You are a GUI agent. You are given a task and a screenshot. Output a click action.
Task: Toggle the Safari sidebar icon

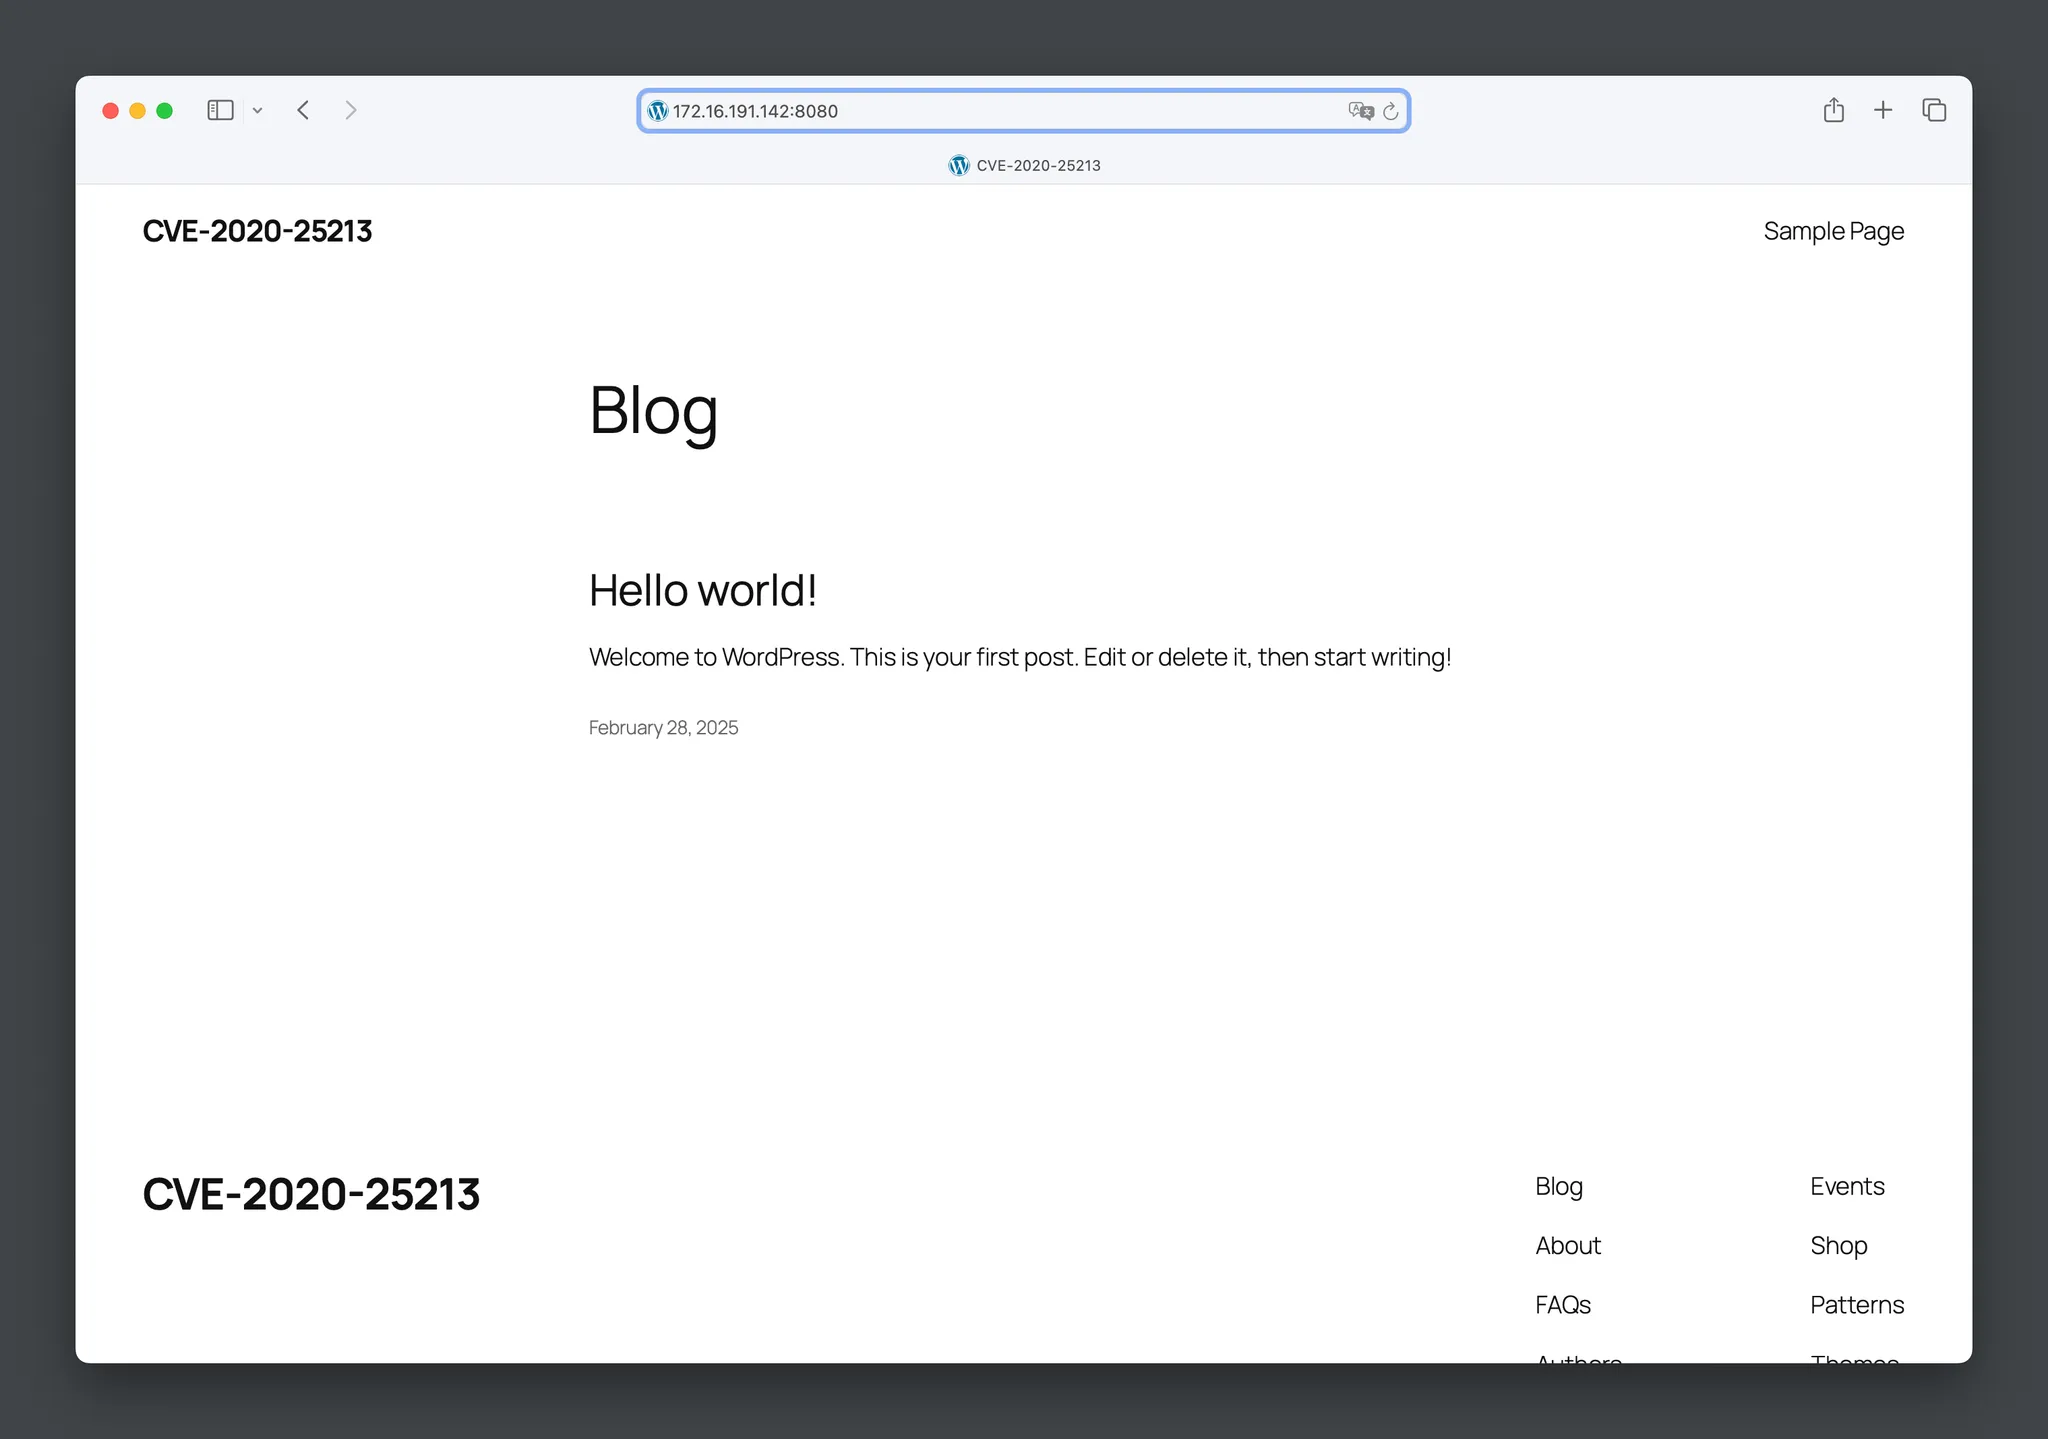220,110
